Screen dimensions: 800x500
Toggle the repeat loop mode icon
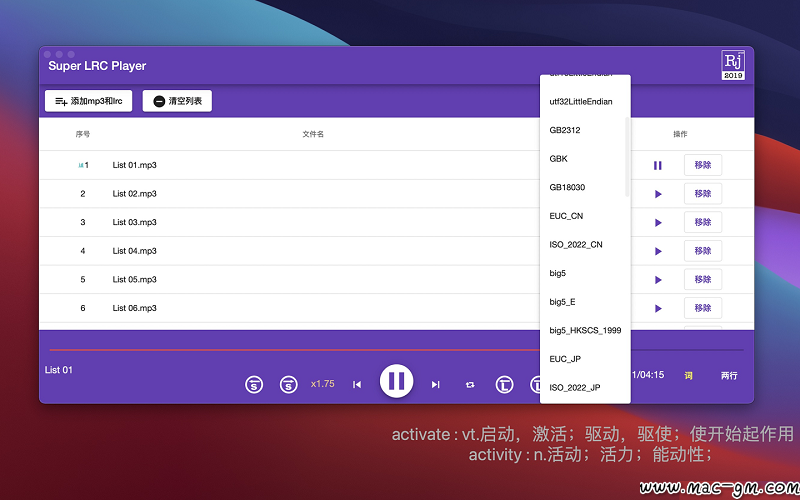(470, 384)
